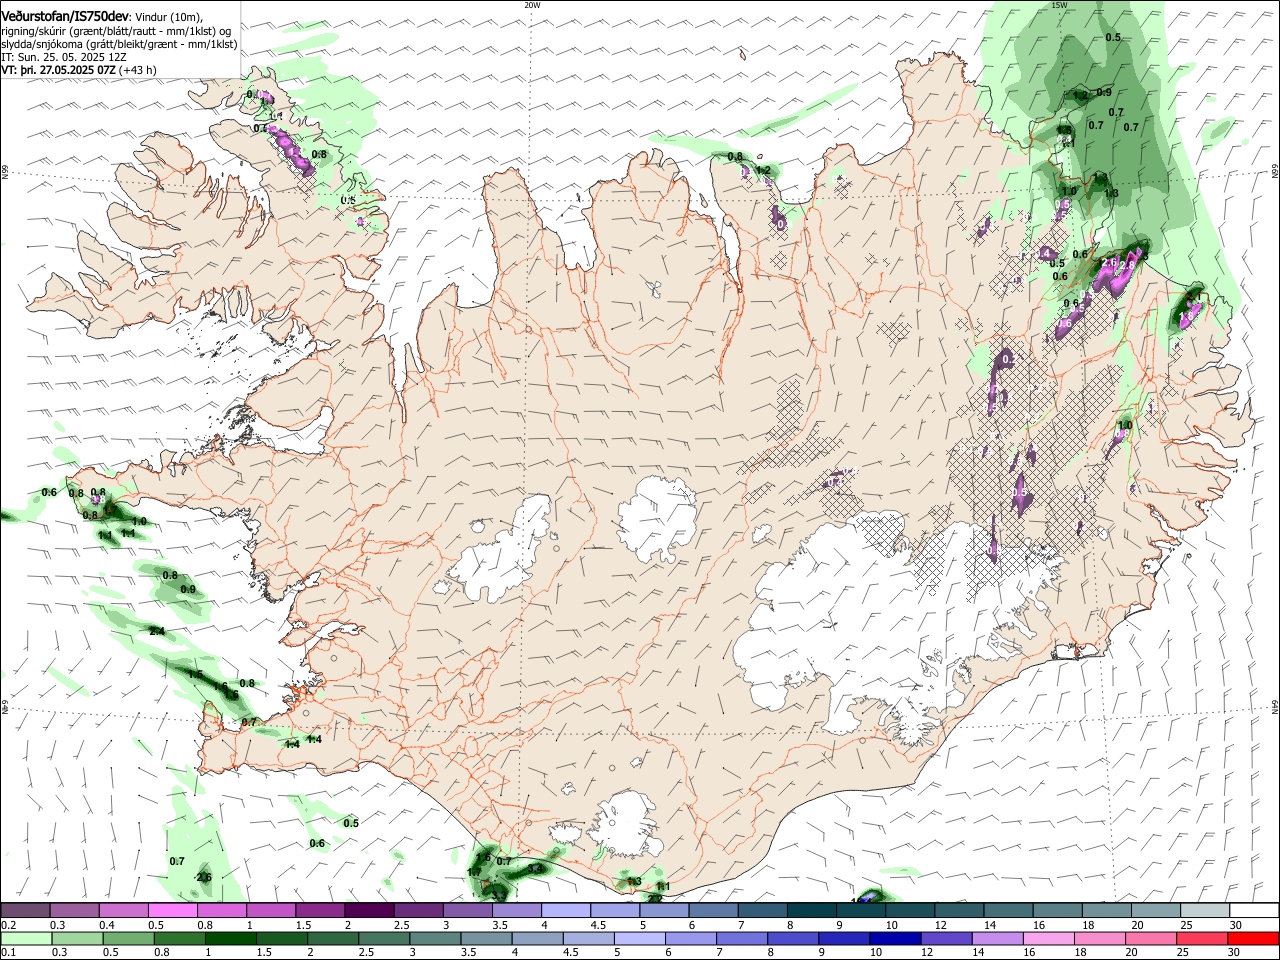This screenshot has width=1280, height=960.
Task: Click the "VT: þri. 27.05.2025 07Z (+43 h)" line
Action: tap(80, 71)
